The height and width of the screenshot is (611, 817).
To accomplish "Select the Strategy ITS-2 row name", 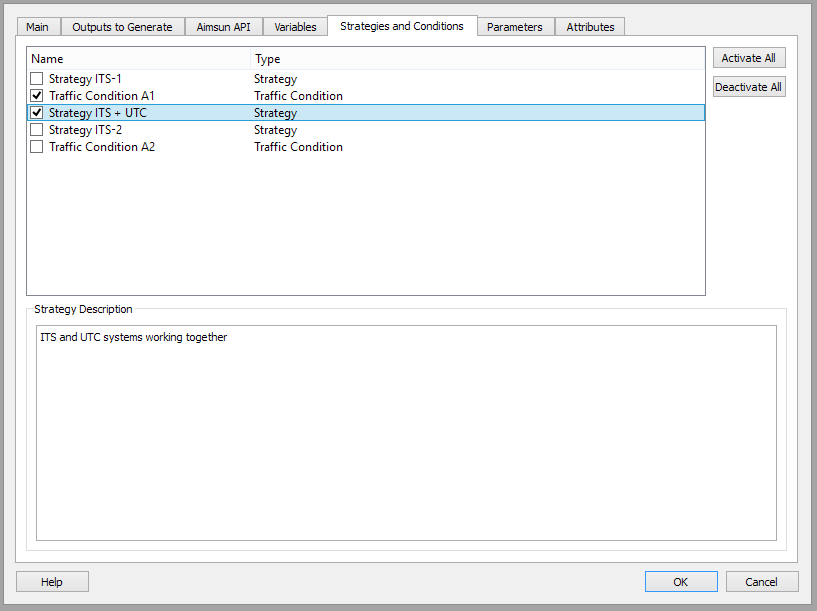I will (x=85, y=130).
